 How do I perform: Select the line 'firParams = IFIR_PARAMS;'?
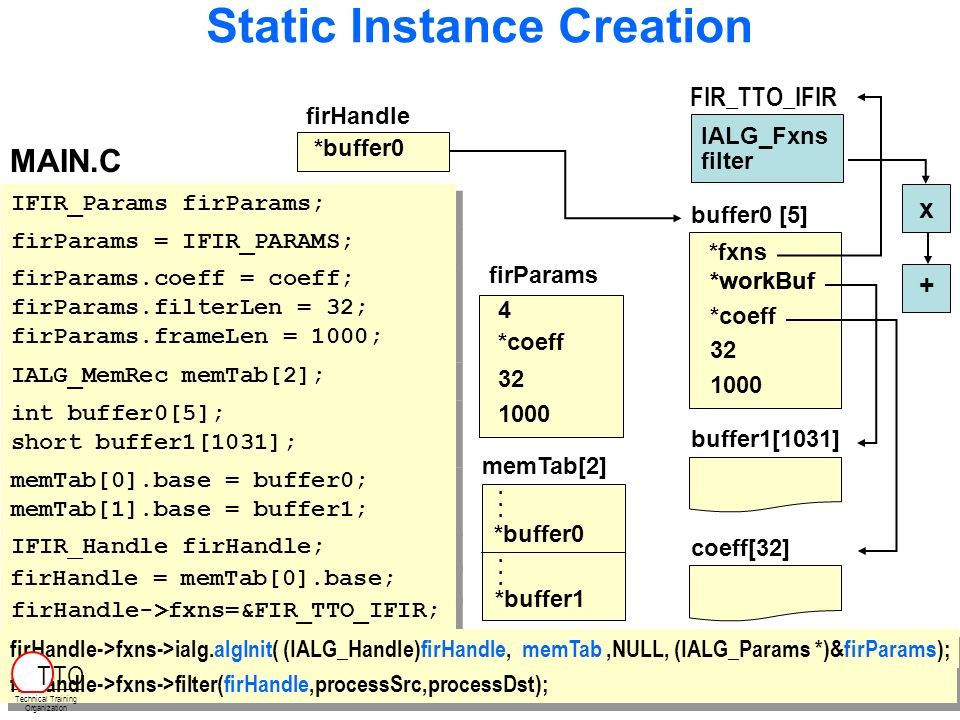[182, 241]
